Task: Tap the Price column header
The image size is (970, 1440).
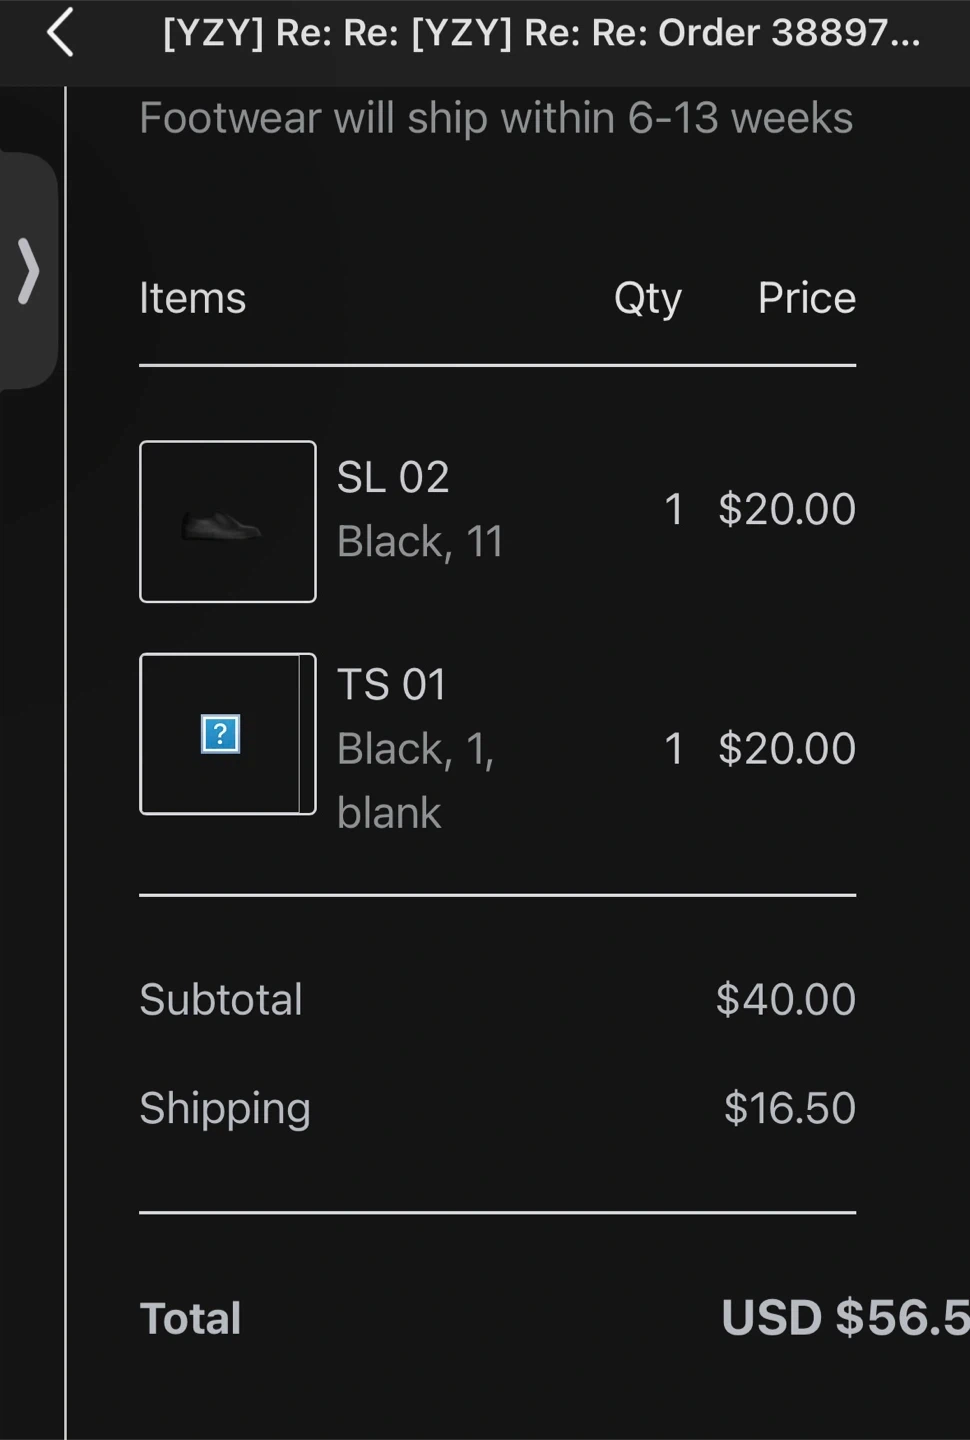Action: [806, 298]
